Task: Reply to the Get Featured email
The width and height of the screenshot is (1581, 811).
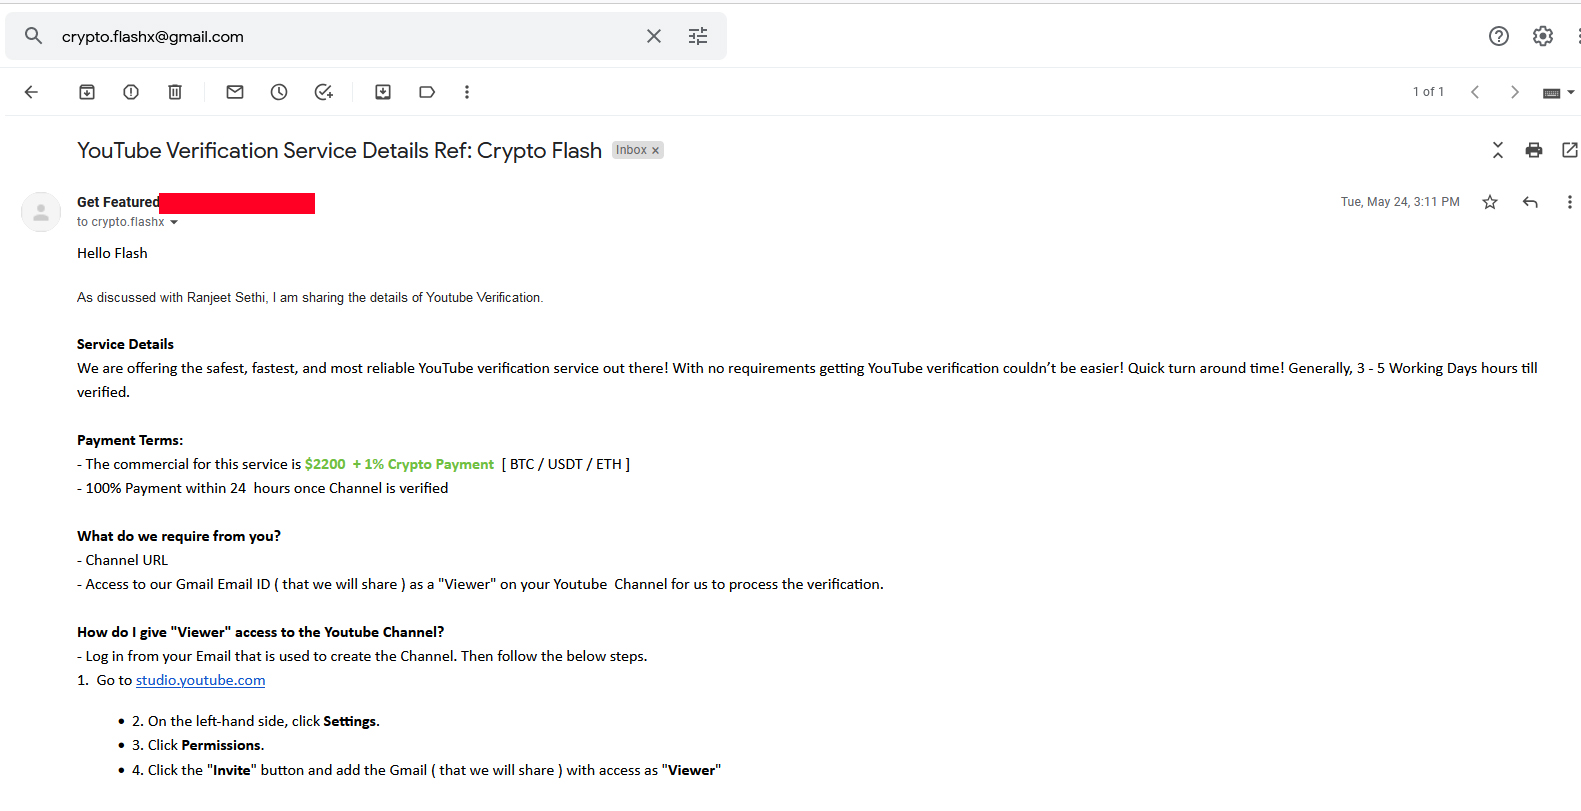Action: coord(1530,202)
